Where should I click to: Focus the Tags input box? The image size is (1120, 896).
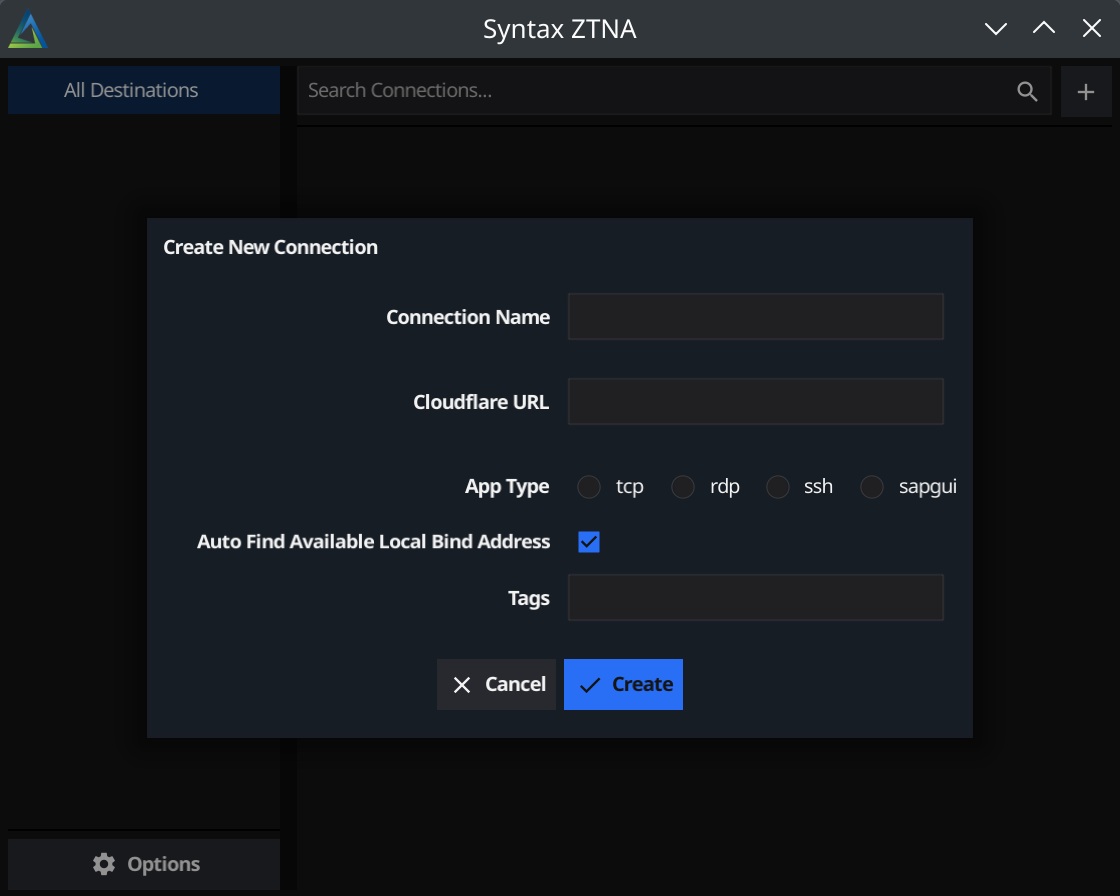point(755,598)
